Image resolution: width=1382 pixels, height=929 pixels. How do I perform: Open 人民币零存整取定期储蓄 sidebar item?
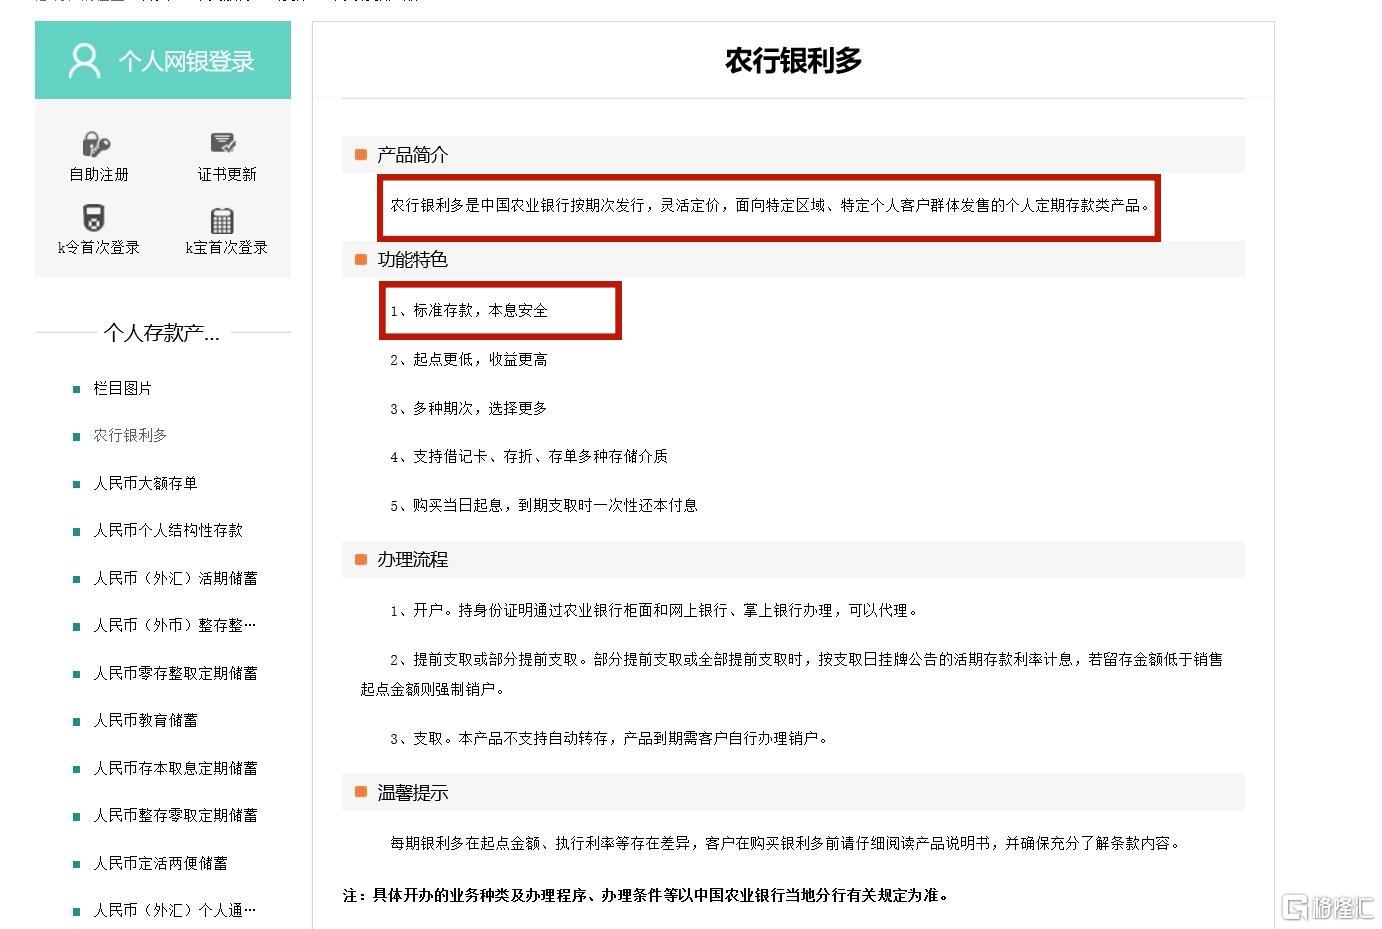tap(175, 673)
